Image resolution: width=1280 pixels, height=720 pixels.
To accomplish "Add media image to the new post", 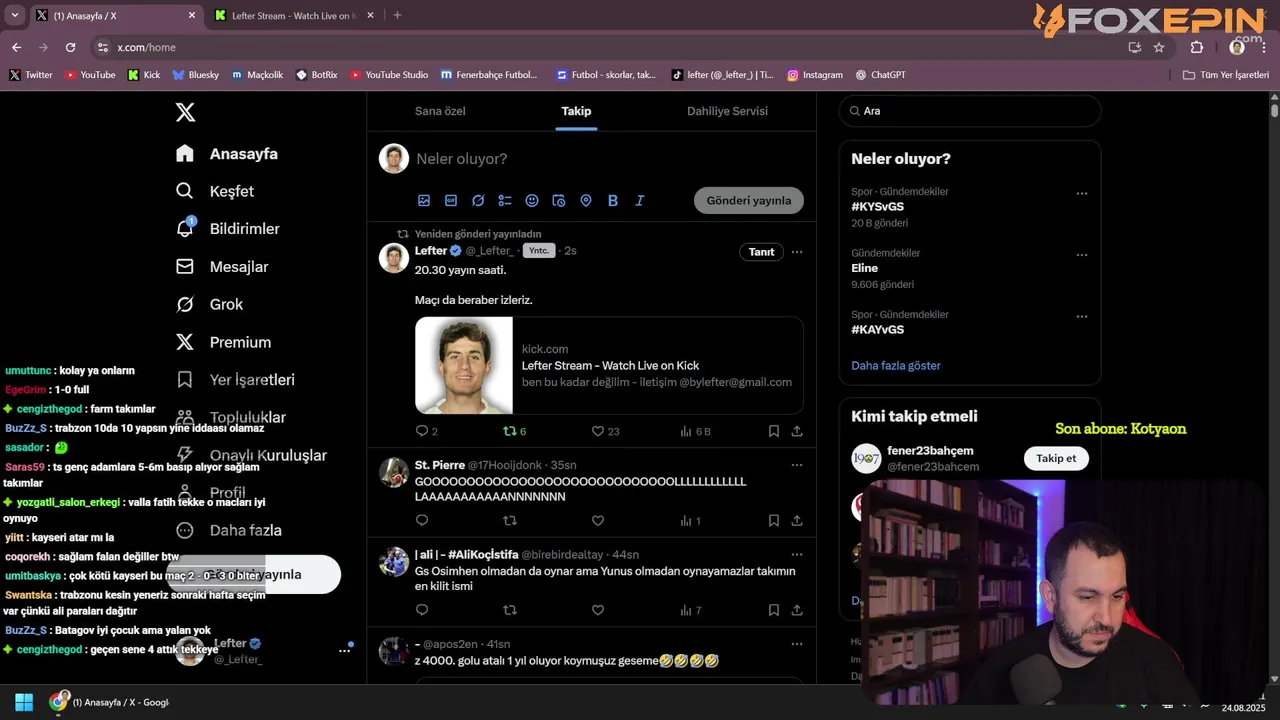I will pos(424,200).
